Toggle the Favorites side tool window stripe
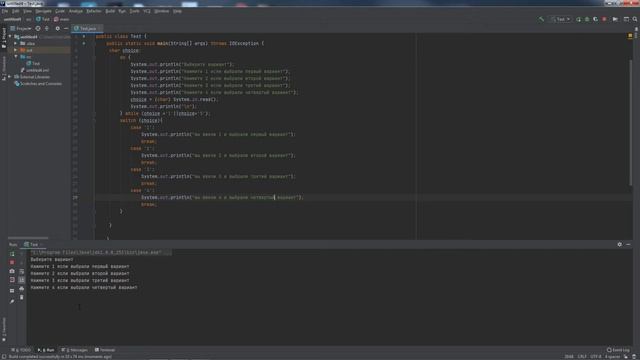 pyautogui.click(x=4, y=329)
